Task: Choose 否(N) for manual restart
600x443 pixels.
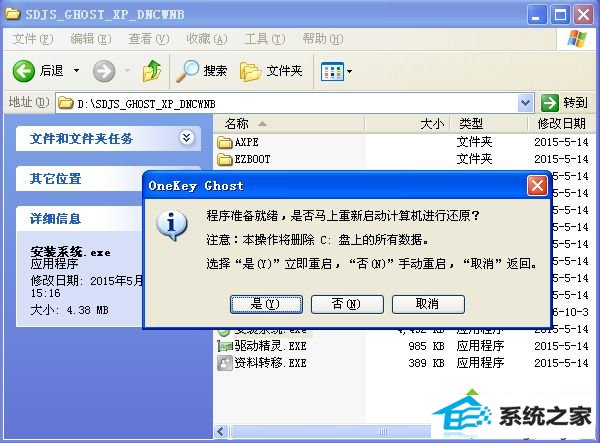Action: pos(347,304)
